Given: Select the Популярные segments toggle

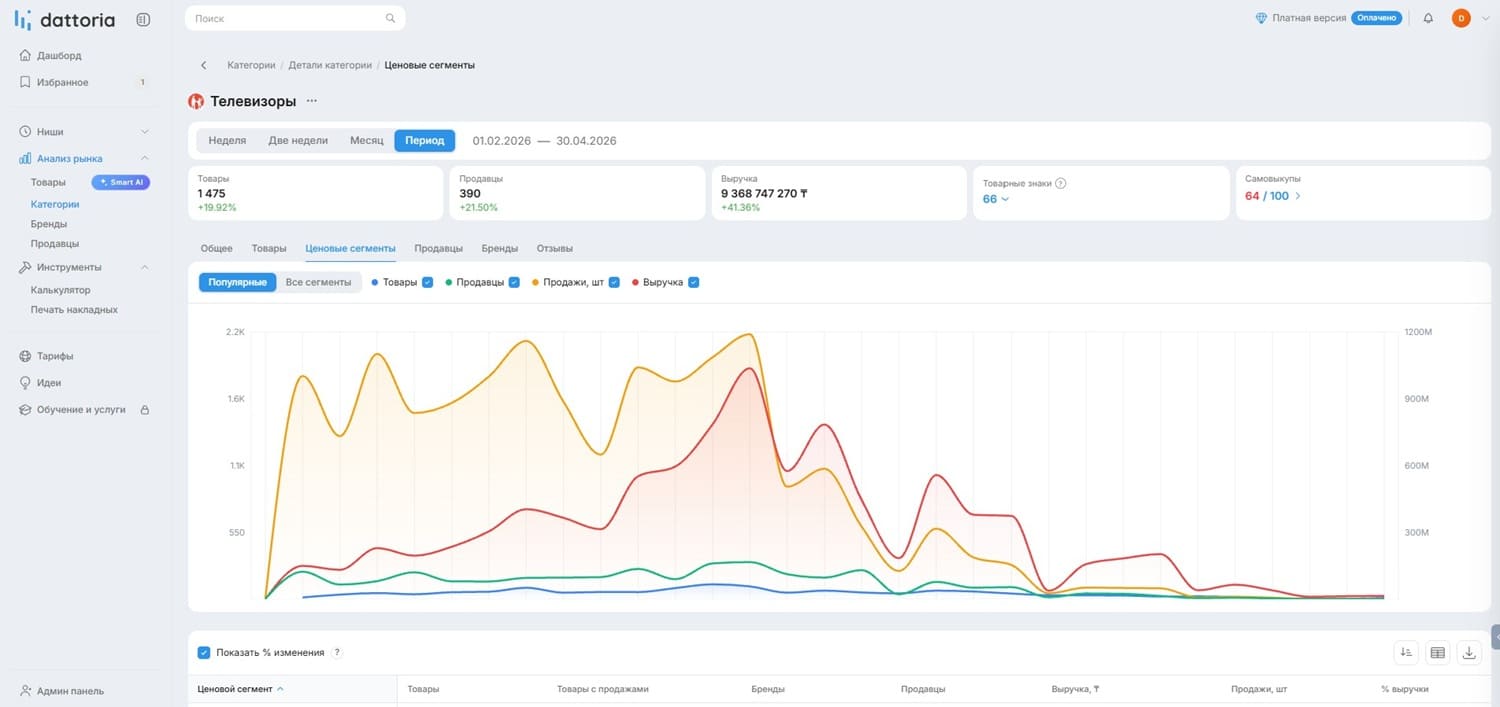Looking at the screenshot, I should tap(237, 282).
